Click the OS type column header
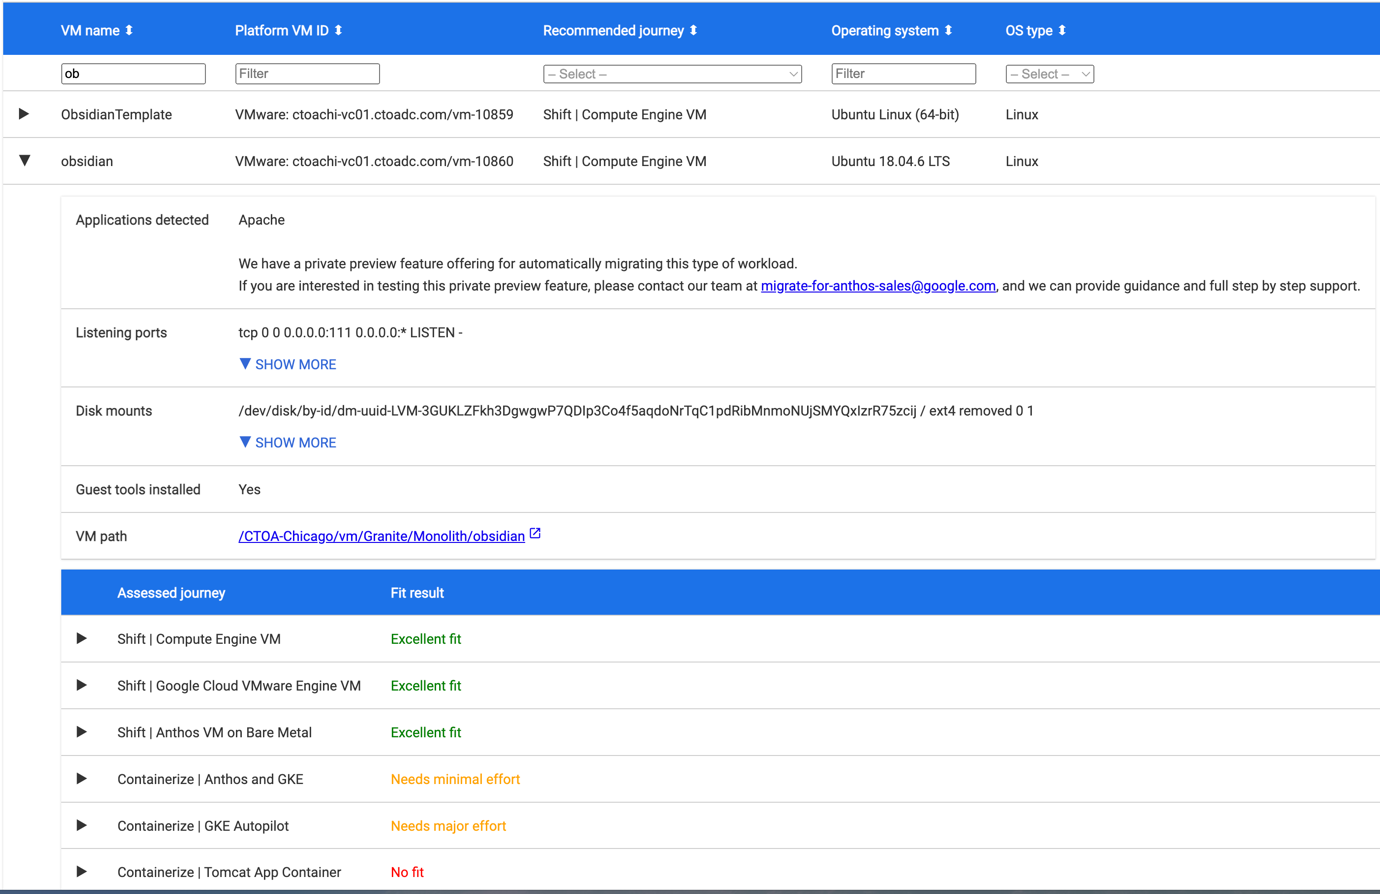 pos(1029,31)
